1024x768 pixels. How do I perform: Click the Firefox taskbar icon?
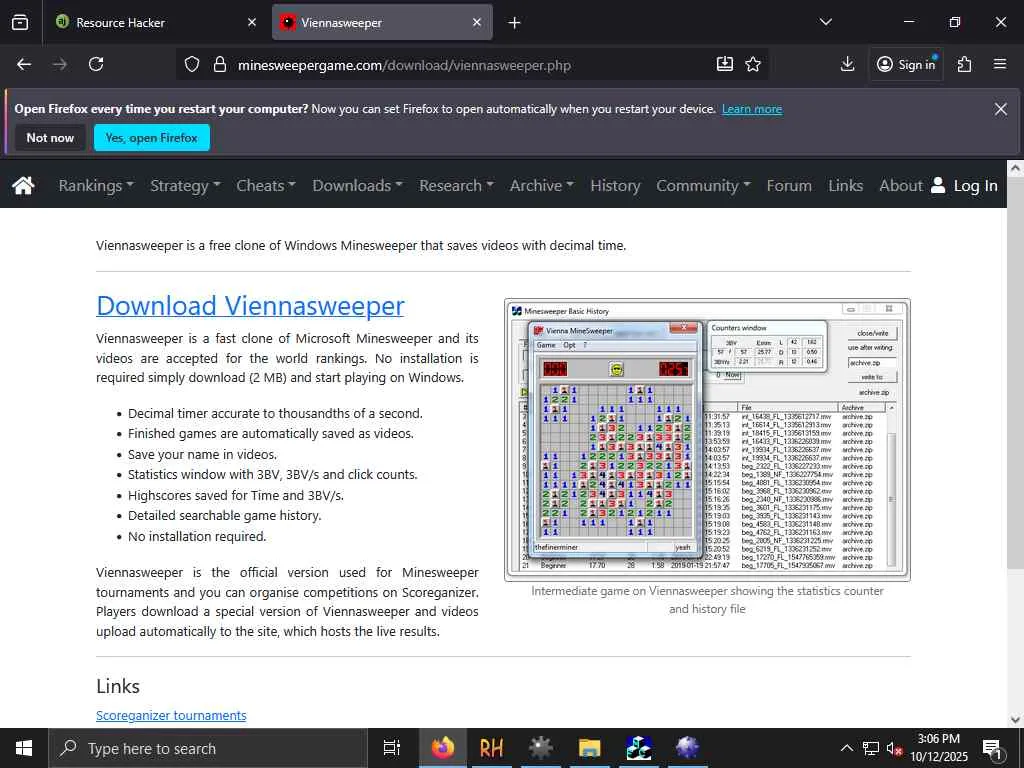tap(442, 748)
